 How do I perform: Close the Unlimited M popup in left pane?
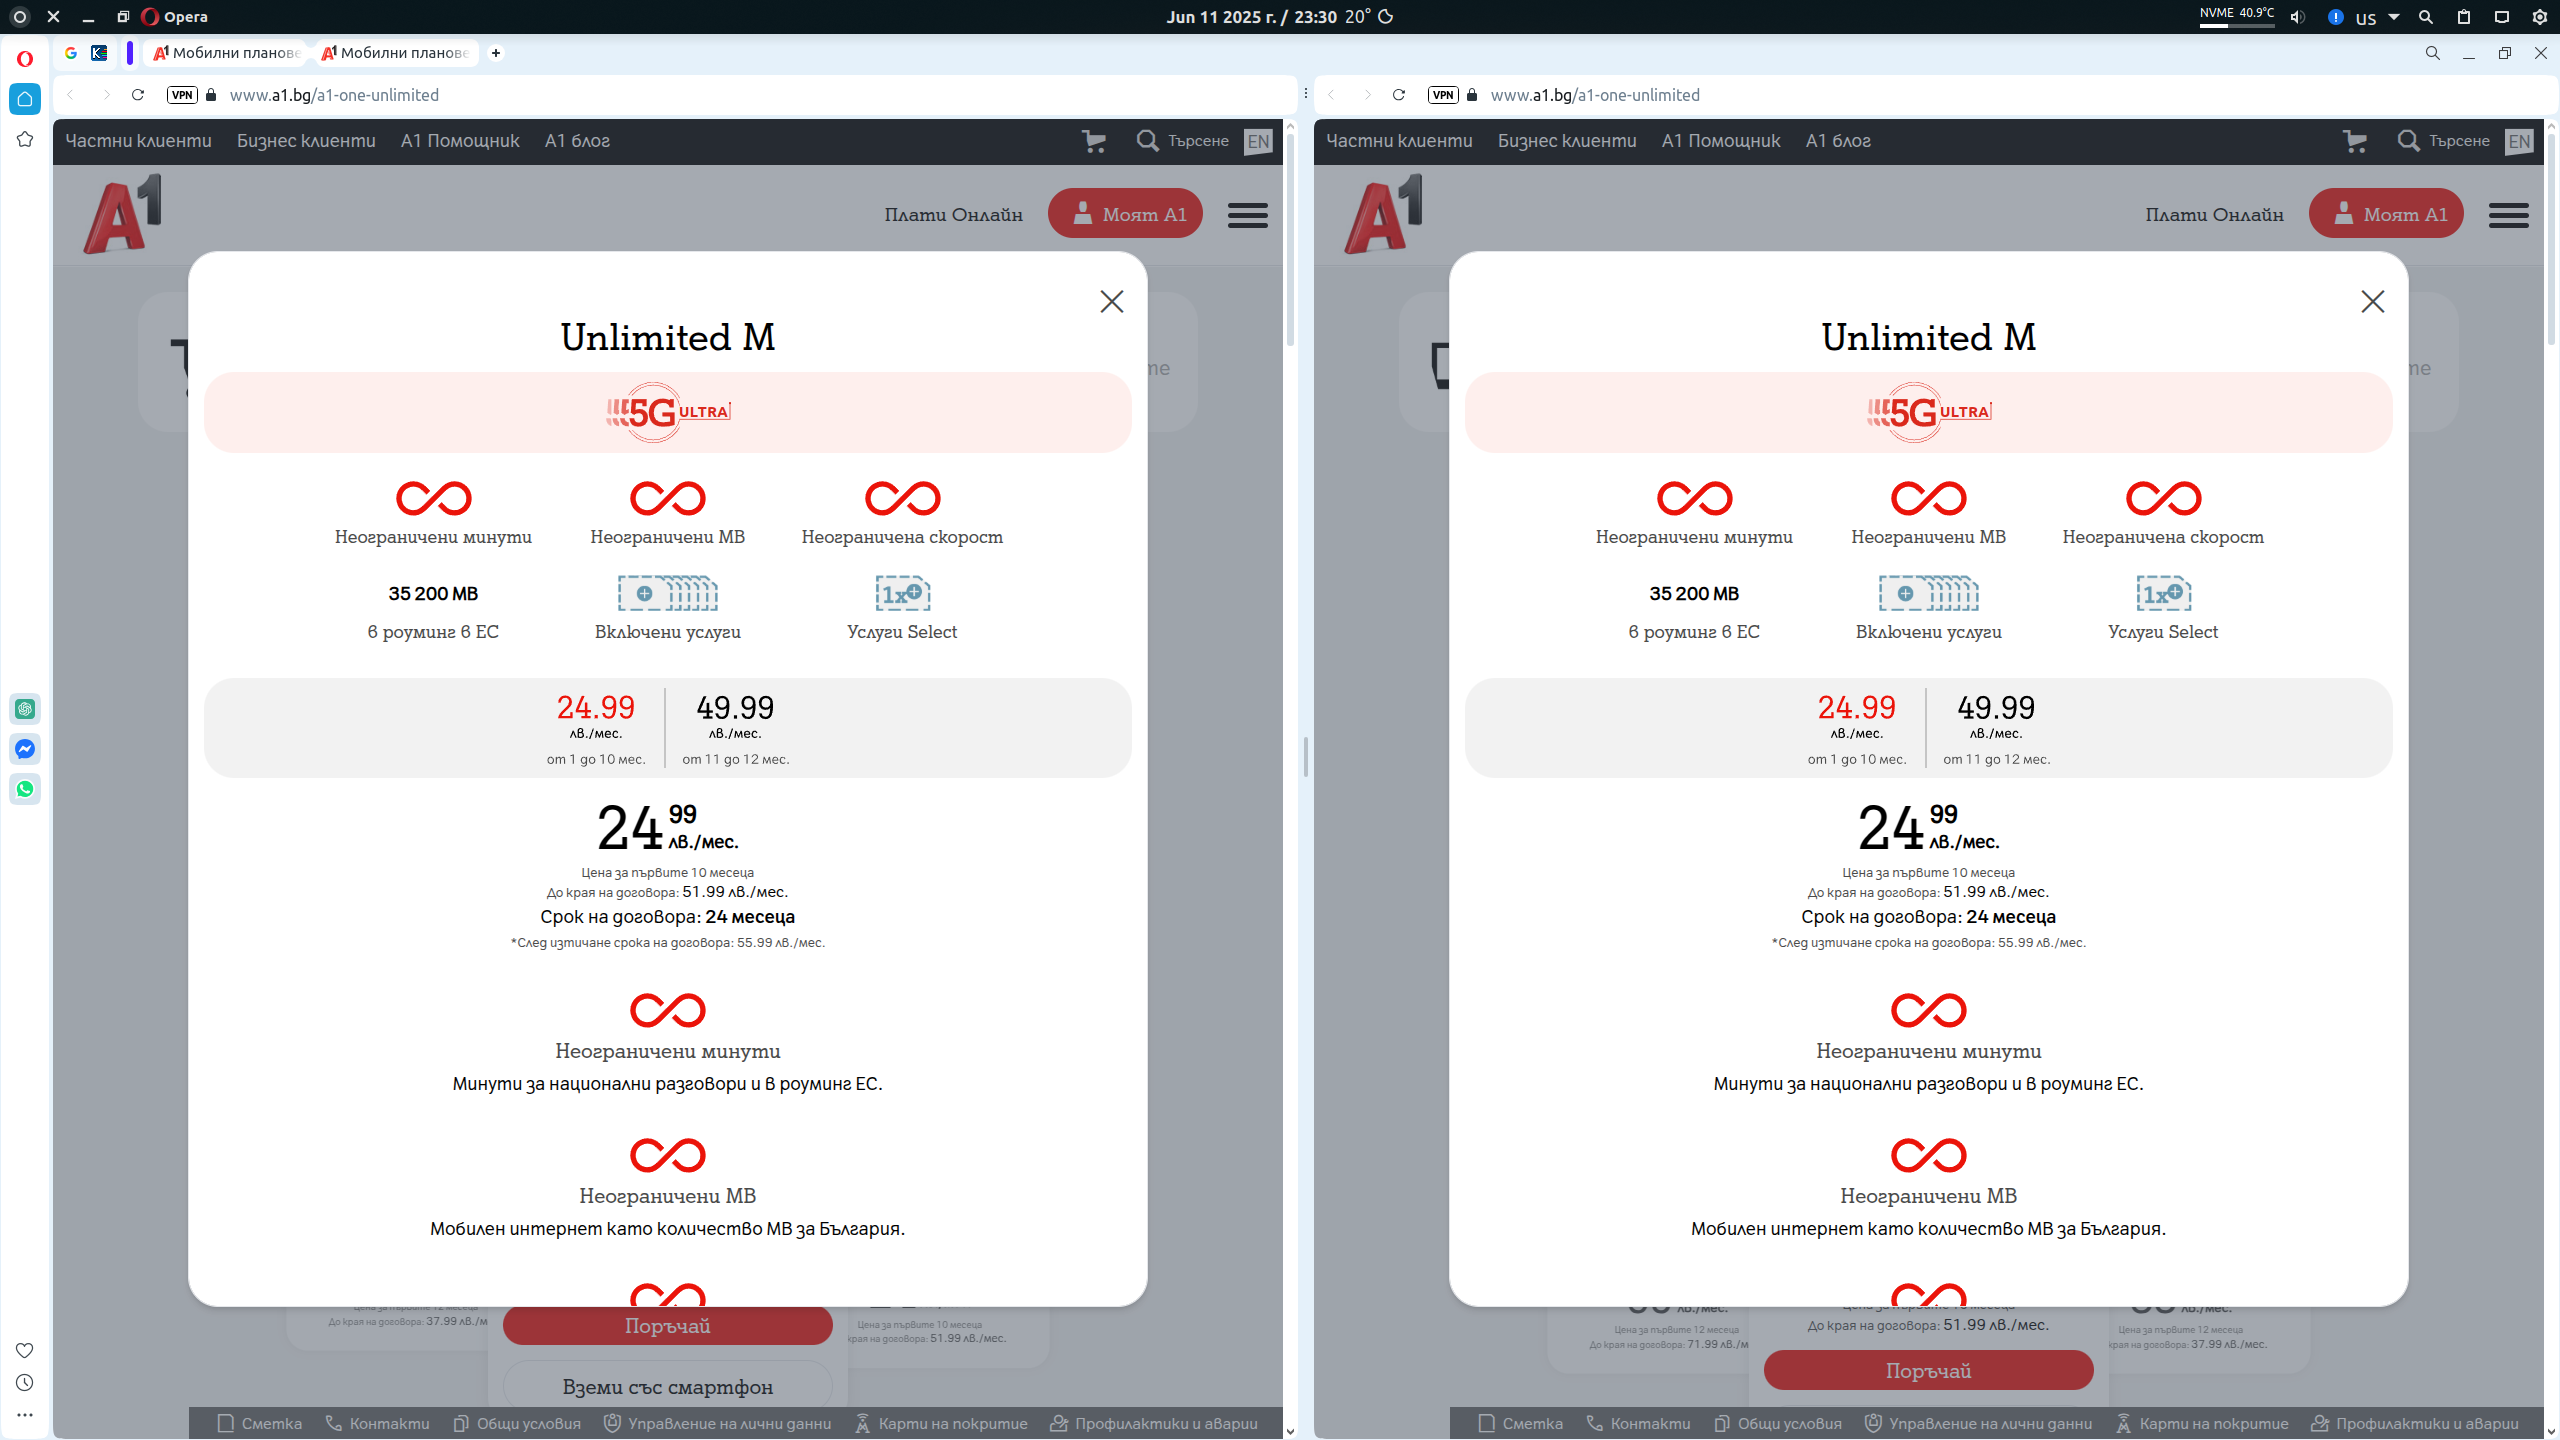pyautogui.click(x=1112, y=302)
